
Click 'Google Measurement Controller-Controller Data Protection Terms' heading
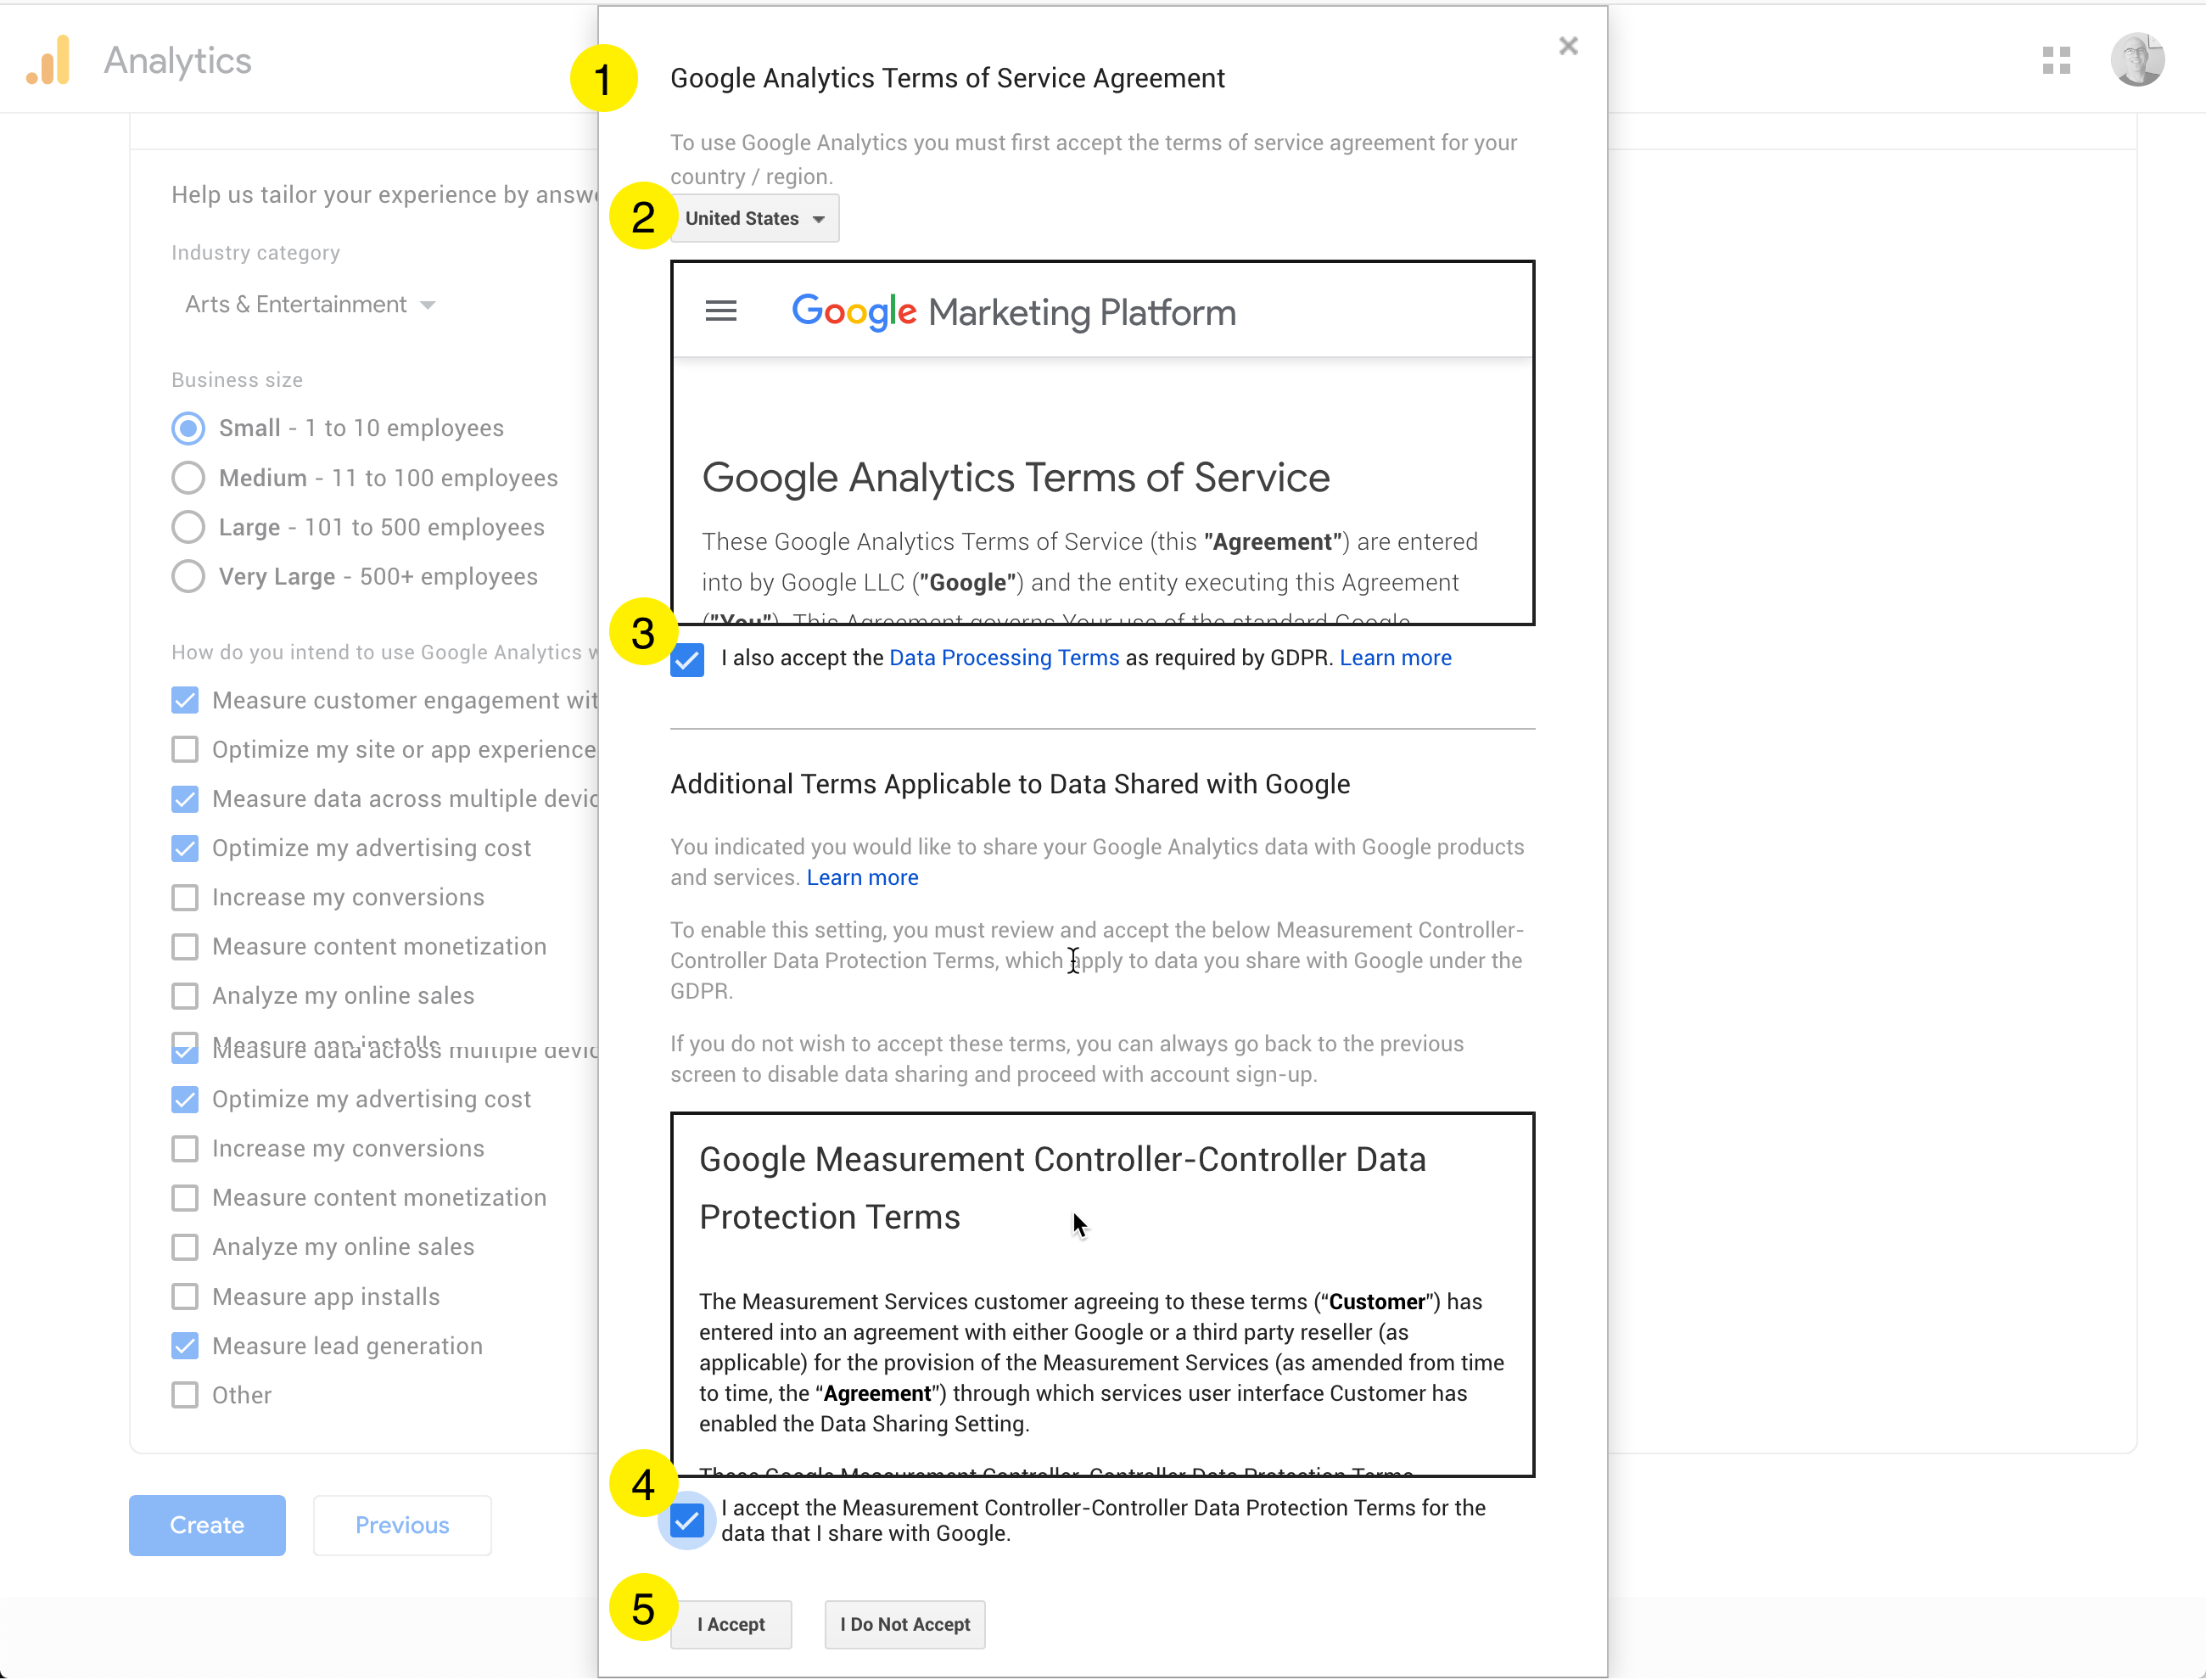pyautogui.click(x=1062, y=1188)
